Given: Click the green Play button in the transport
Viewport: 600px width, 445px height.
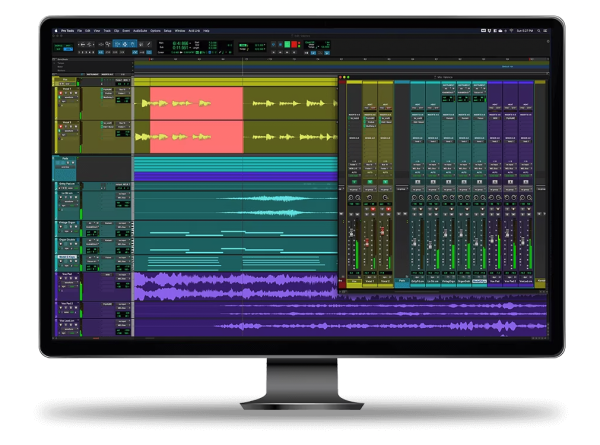Looking at the screenshot, I should click(x=285, y=44).
